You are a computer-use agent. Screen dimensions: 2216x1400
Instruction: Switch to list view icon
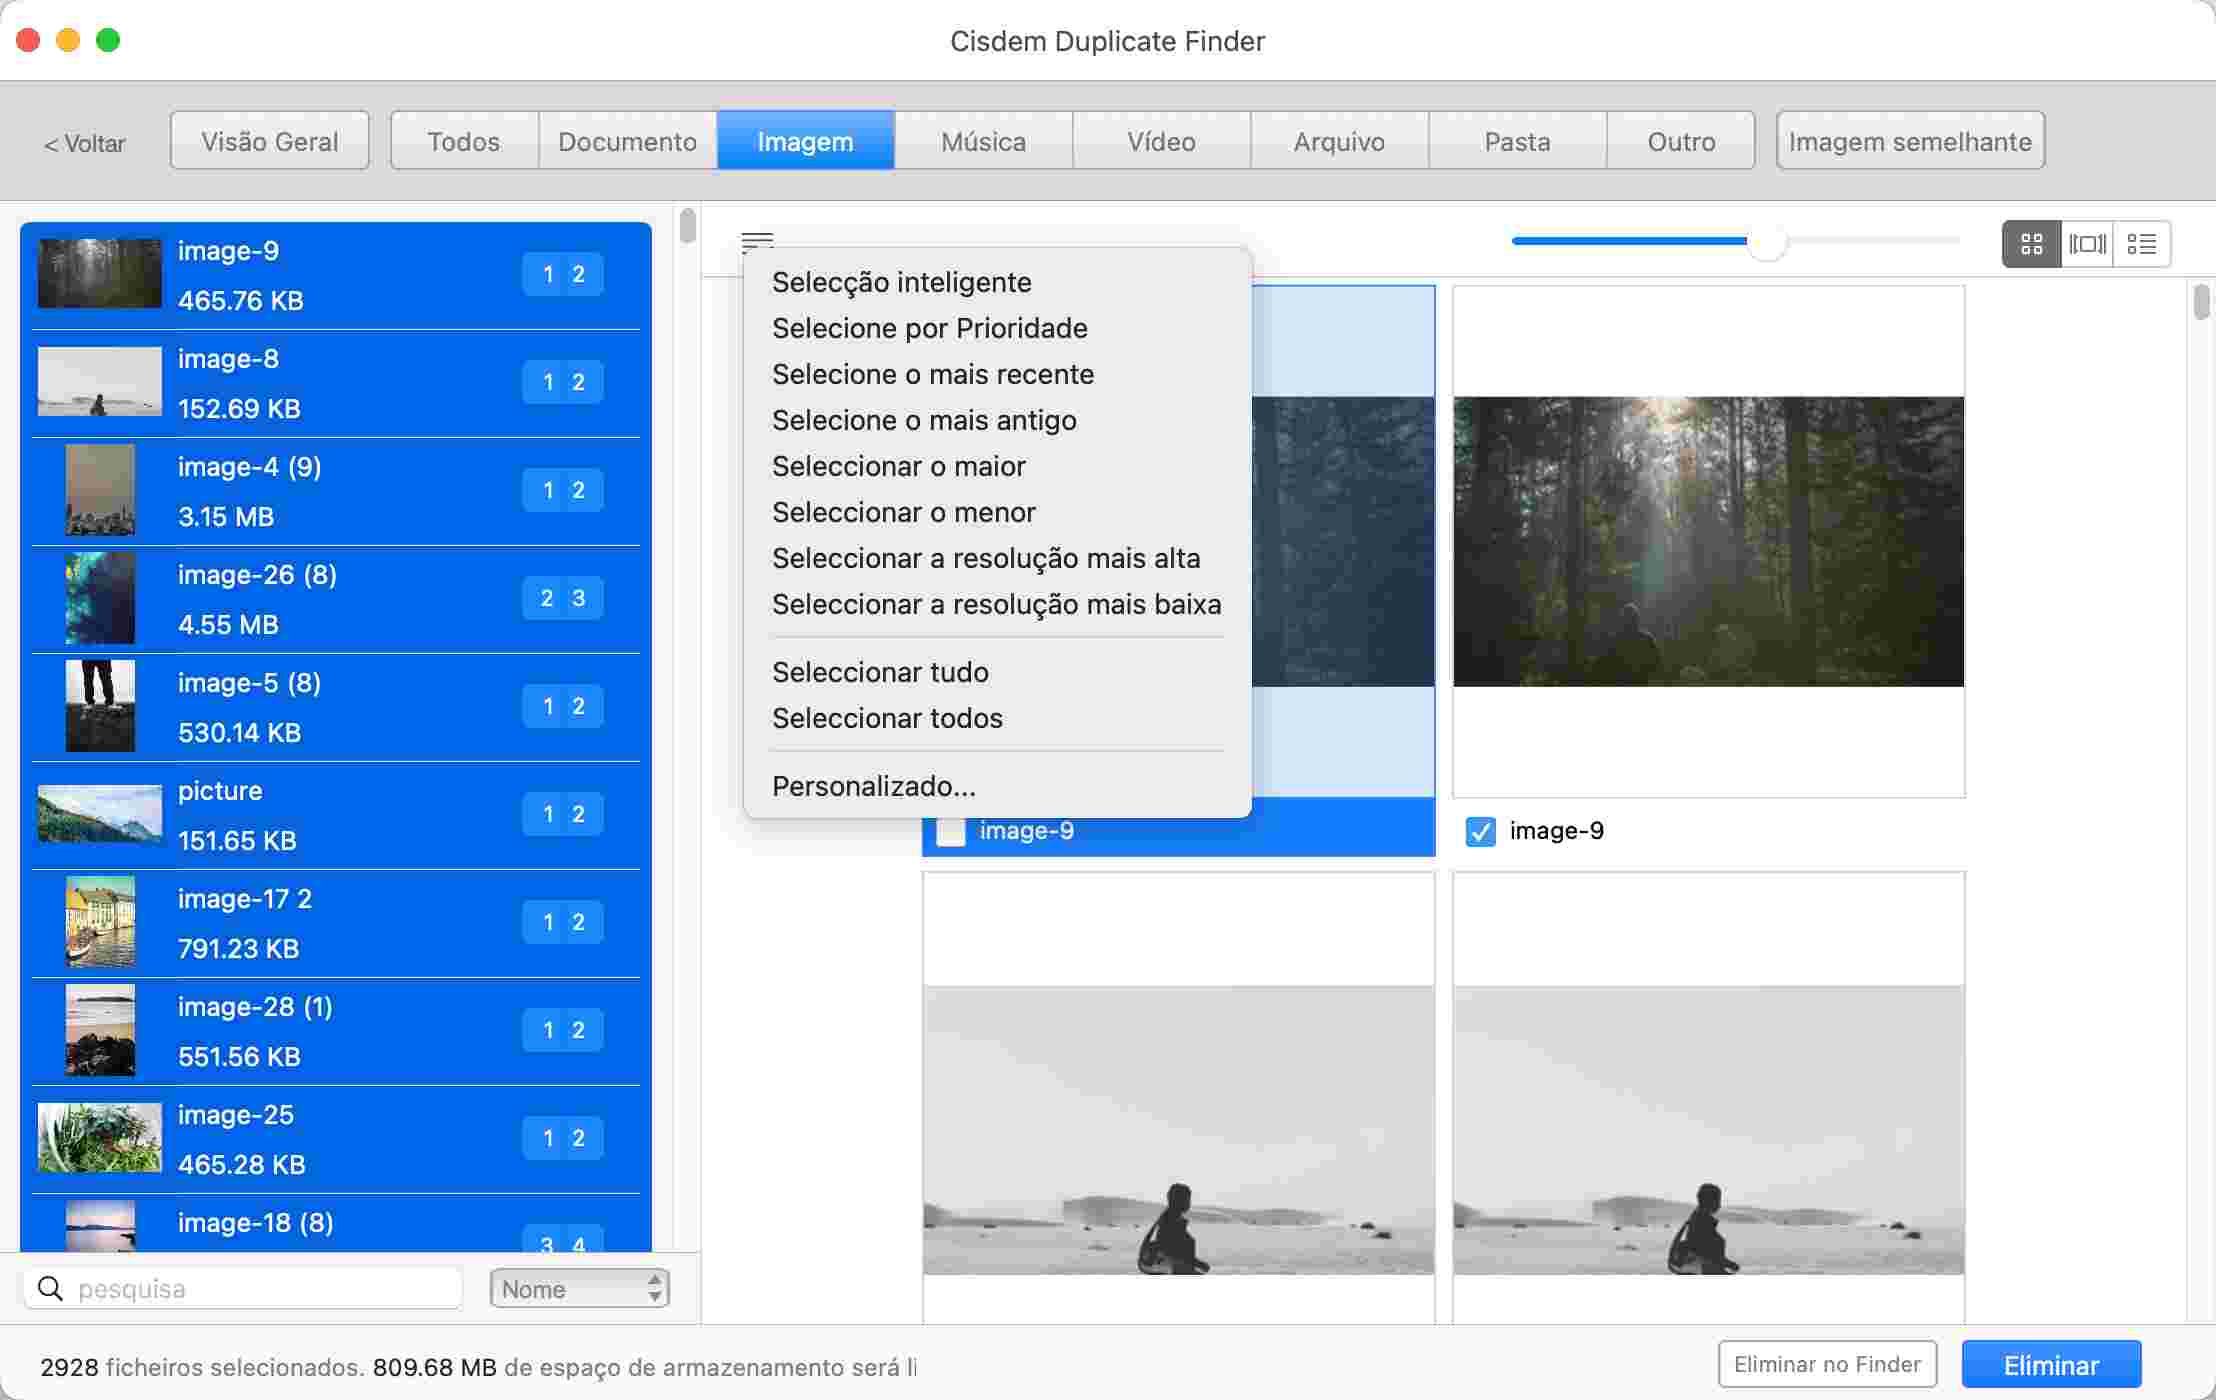click(x=2141, y=244)
